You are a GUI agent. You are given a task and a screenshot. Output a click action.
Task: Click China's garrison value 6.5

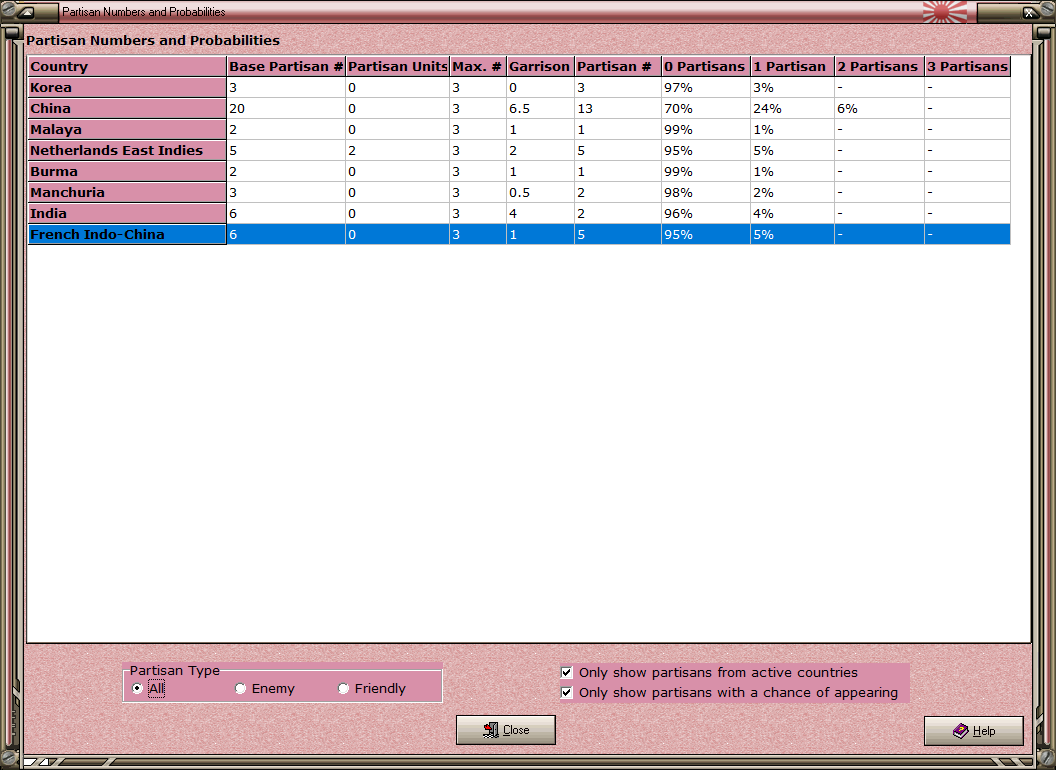coord(540,108)
